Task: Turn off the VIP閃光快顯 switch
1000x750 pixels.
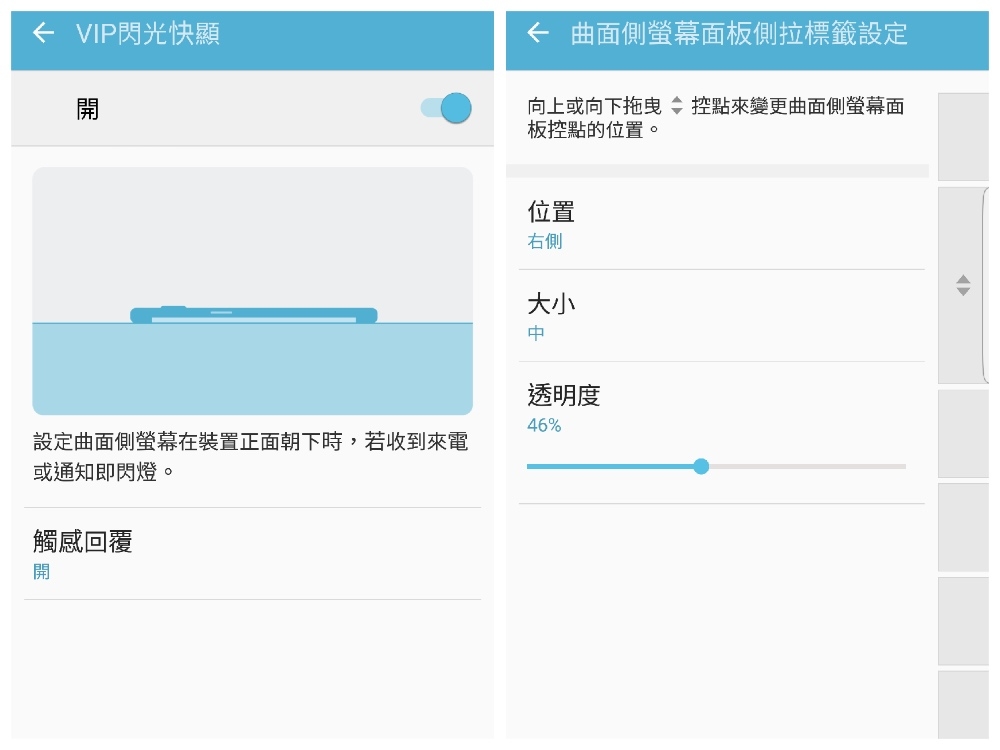Action: [x=447, y=108]
